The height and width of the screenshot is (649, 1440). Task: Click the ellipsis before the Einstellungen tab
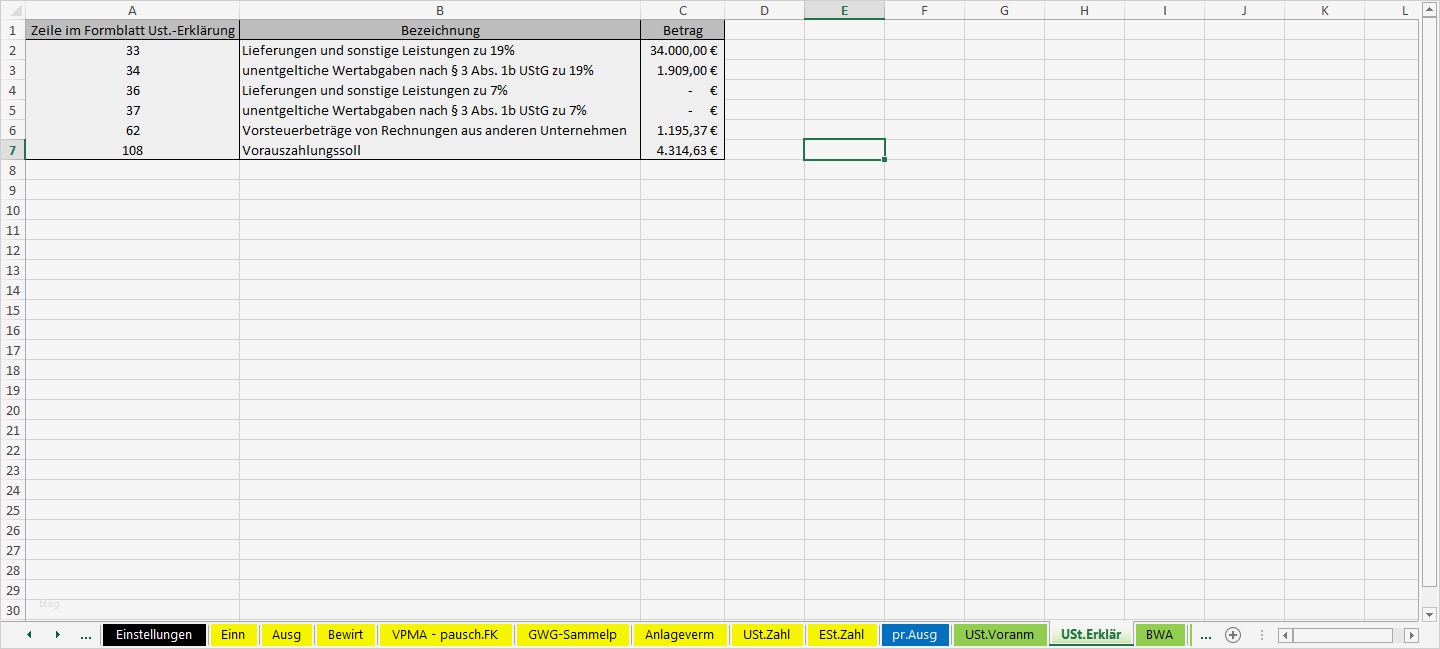[86, 634]
